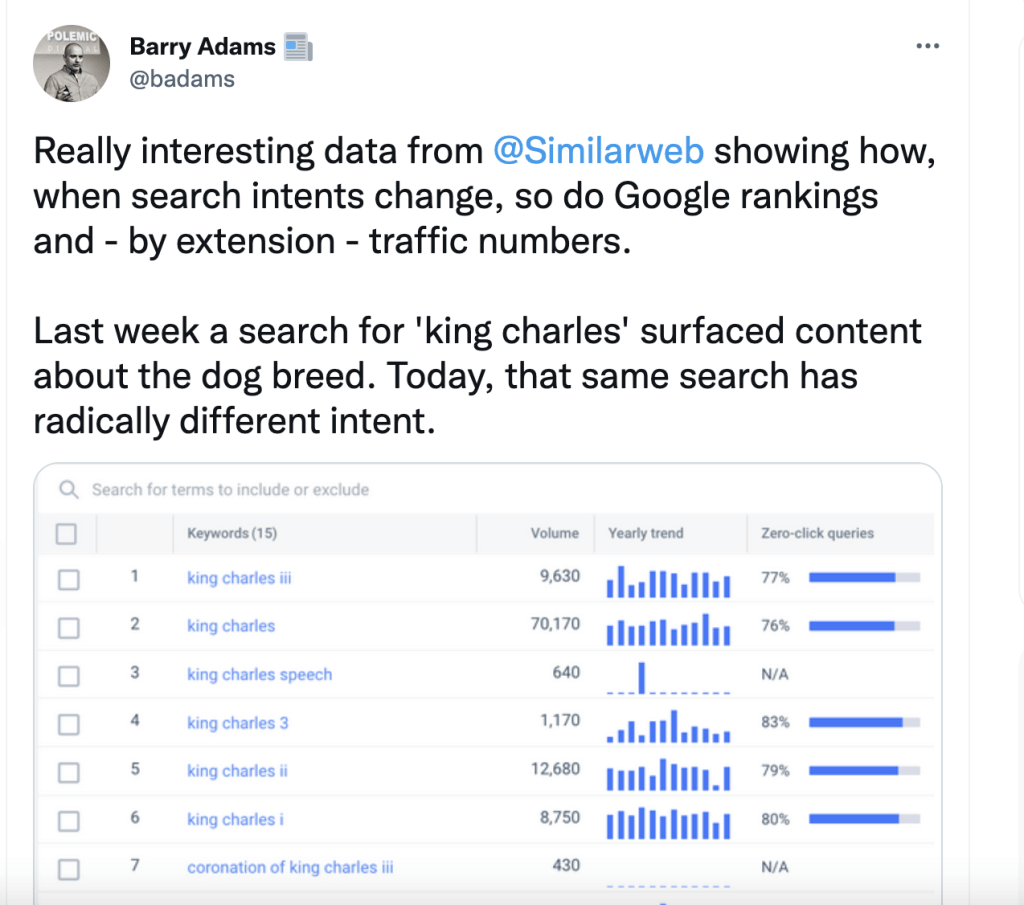Image resolution: width=1024 pixels, height=905 pixels.
Task: Click the Keywords (15) column header
Action: pos(232,534)
